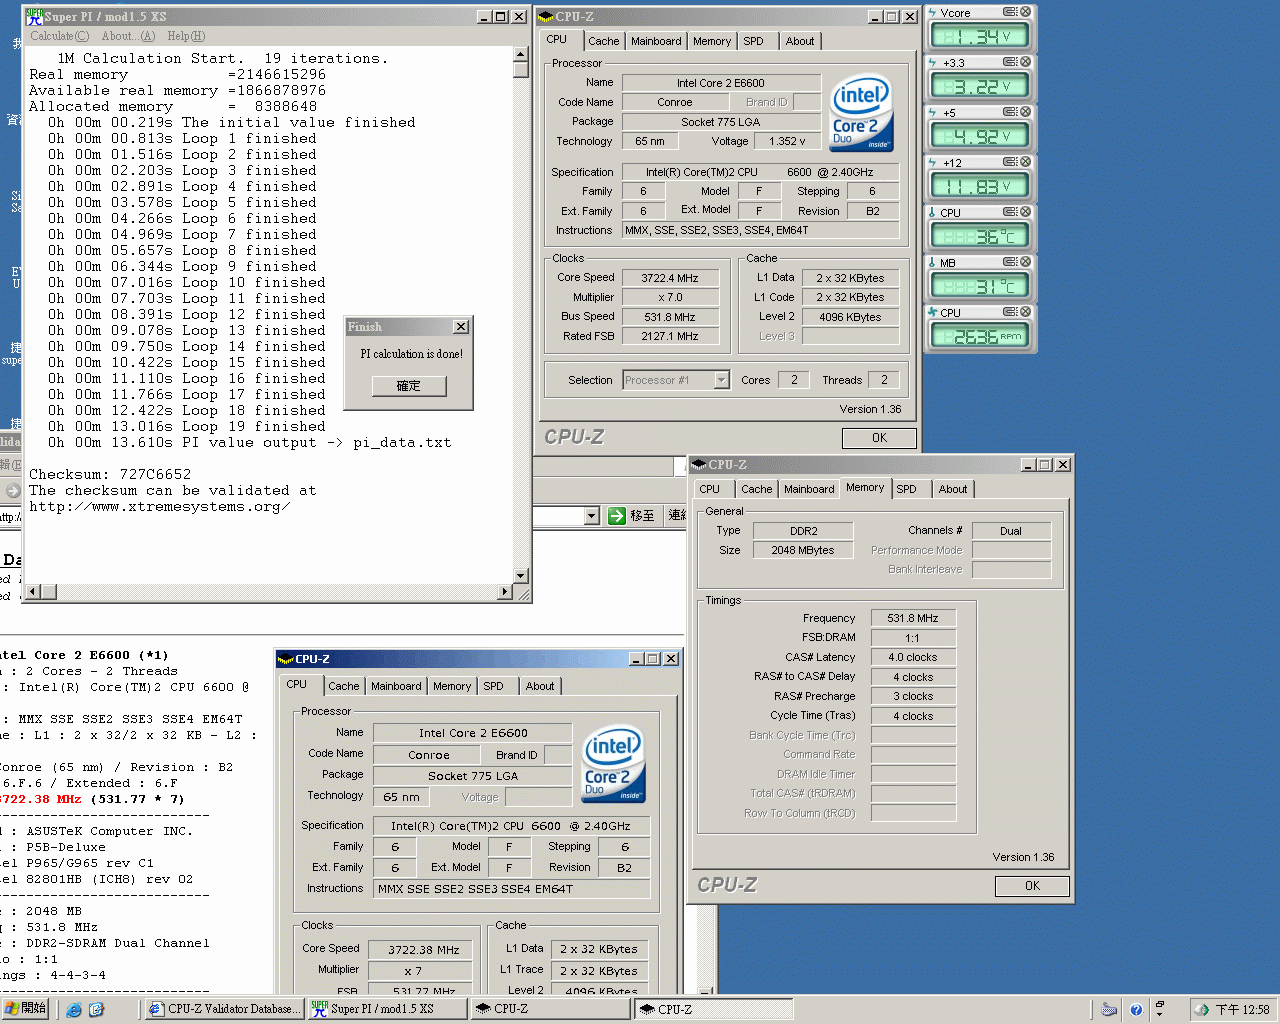Click the CPU fan 2636 RPM display
Image resolution: width=1280 pixels, height=1024 pixels.
click(980, 336)
